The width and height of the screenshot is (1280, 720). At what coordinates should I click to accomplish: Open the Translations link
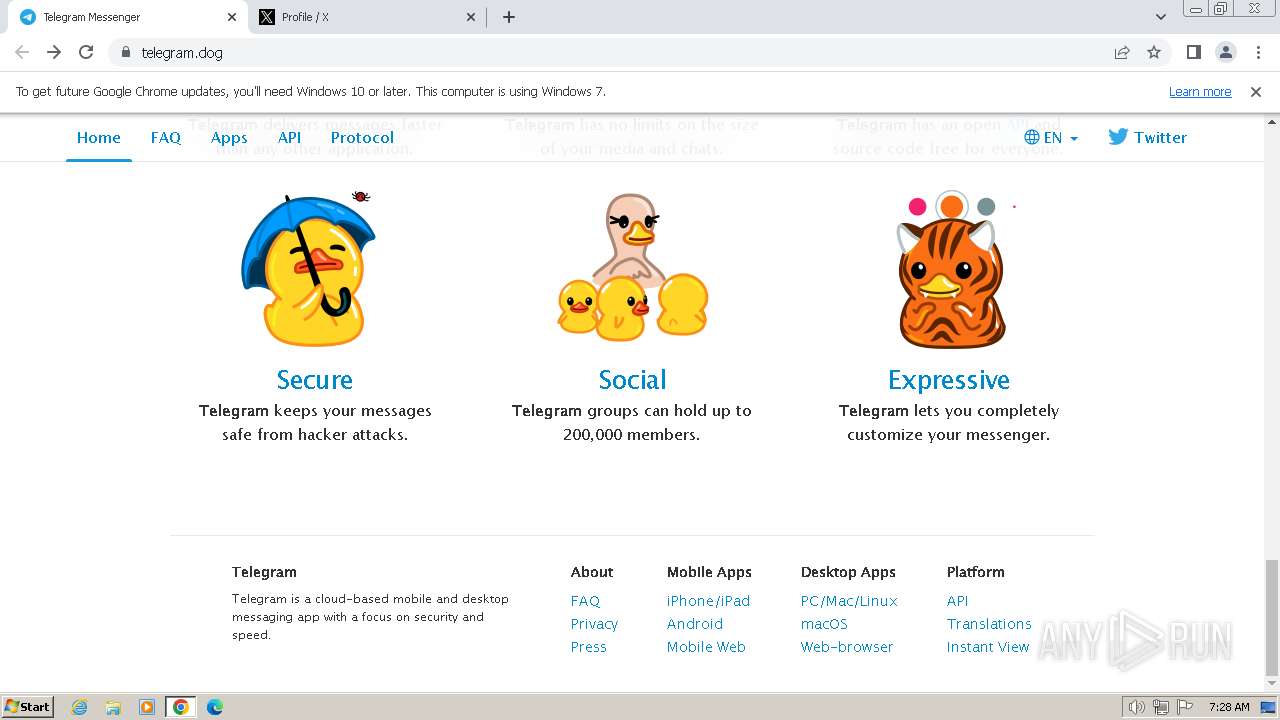pos(989,624)
